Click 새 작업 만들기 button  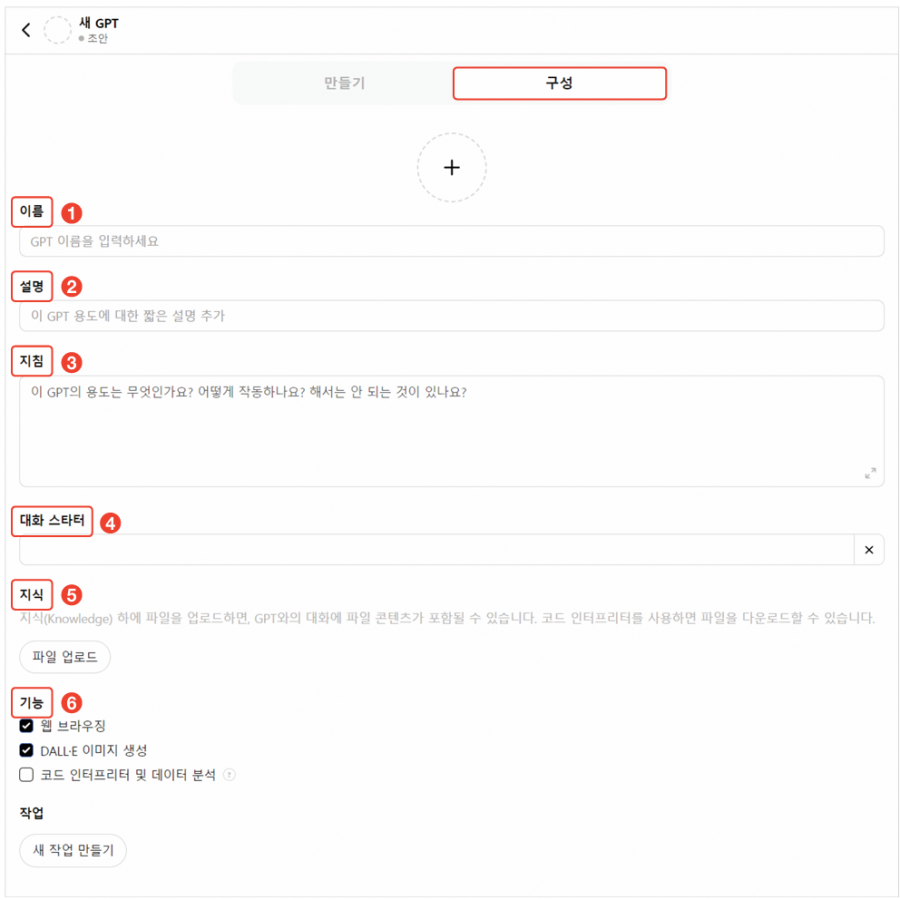click(73, 850)
